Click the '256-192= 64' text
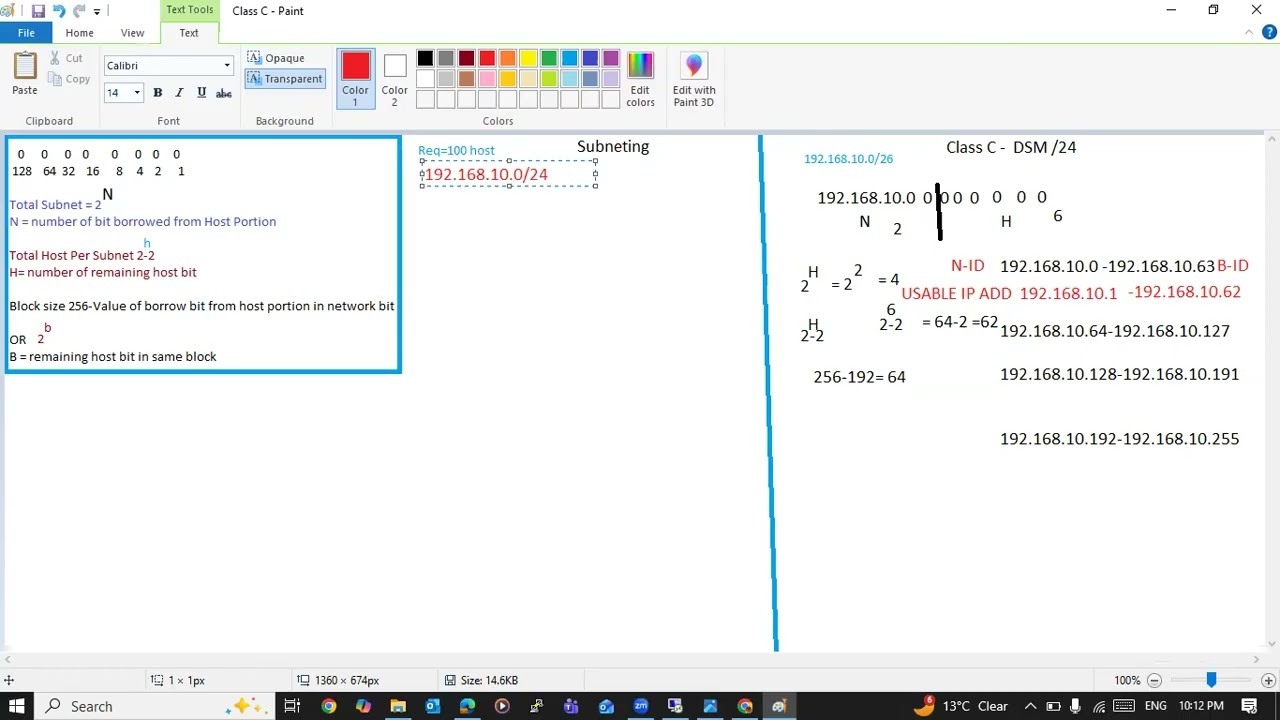1280x720 pixels. click(859, 377)
